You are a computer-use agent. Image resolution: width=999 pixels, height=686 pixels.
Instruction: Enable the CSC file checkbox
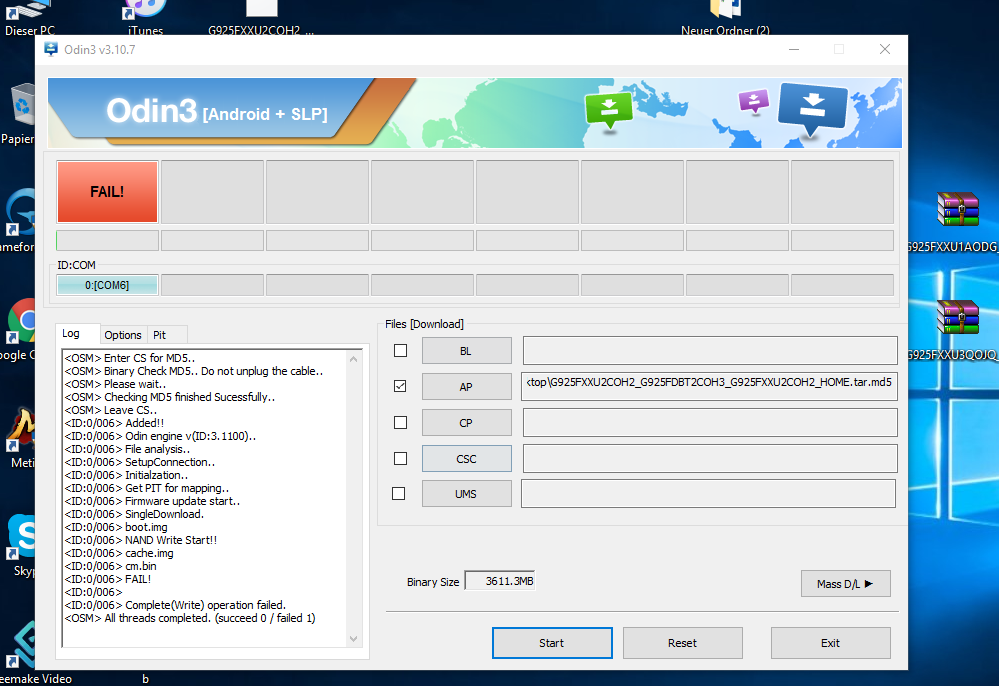400,459
